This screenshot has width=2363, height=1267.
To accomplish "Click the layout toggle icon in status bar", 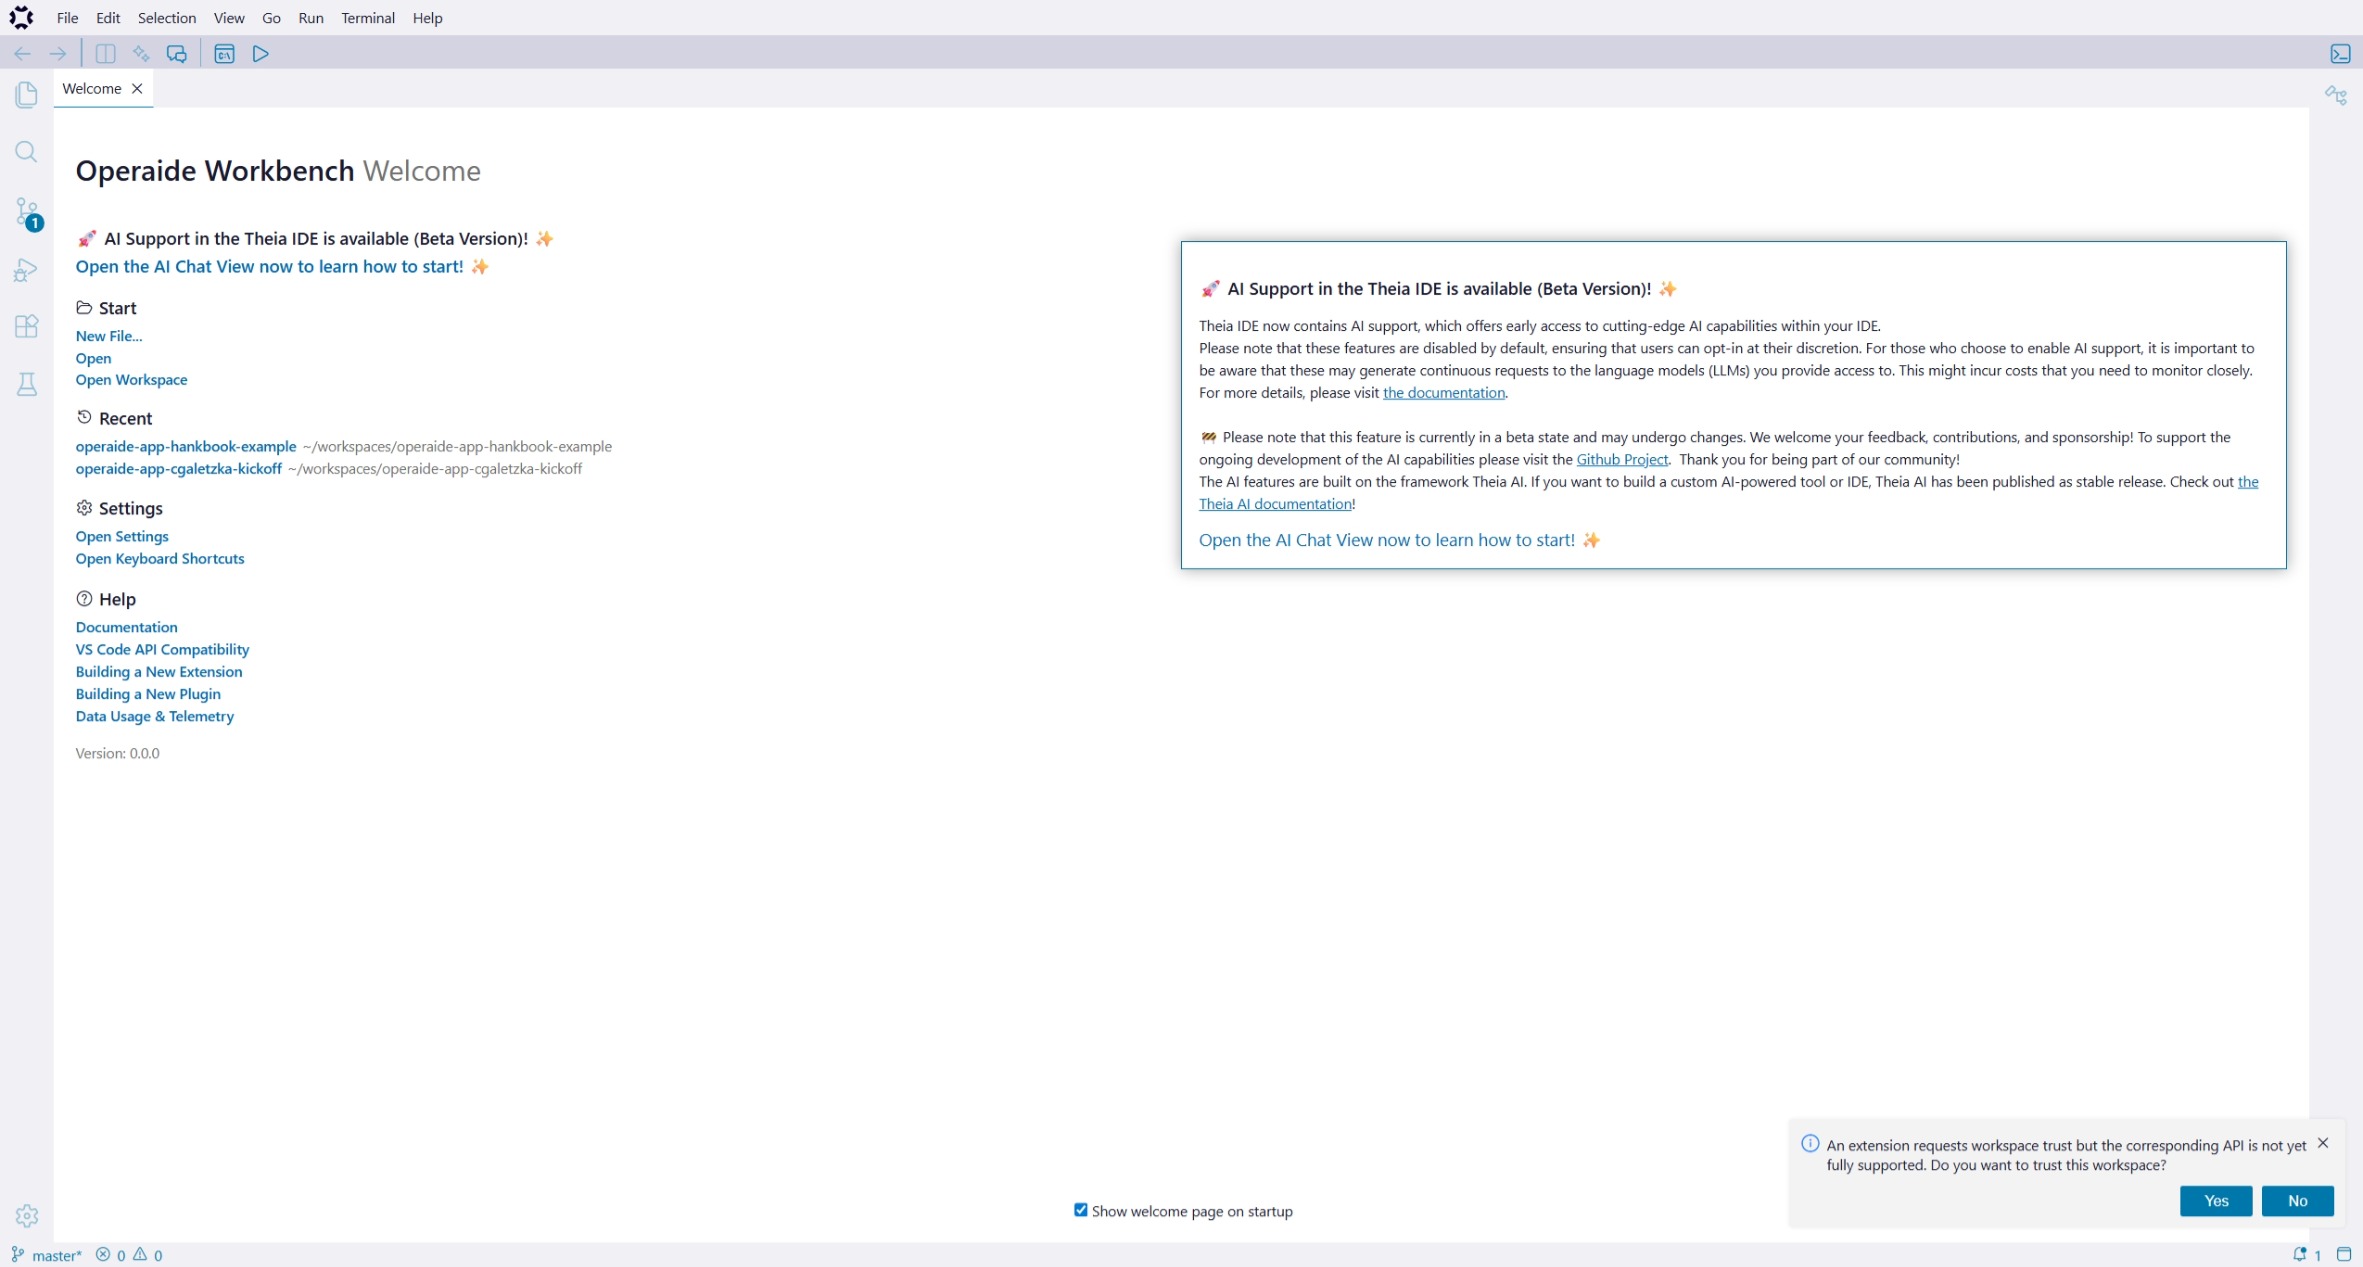I will (2343, 1255).
